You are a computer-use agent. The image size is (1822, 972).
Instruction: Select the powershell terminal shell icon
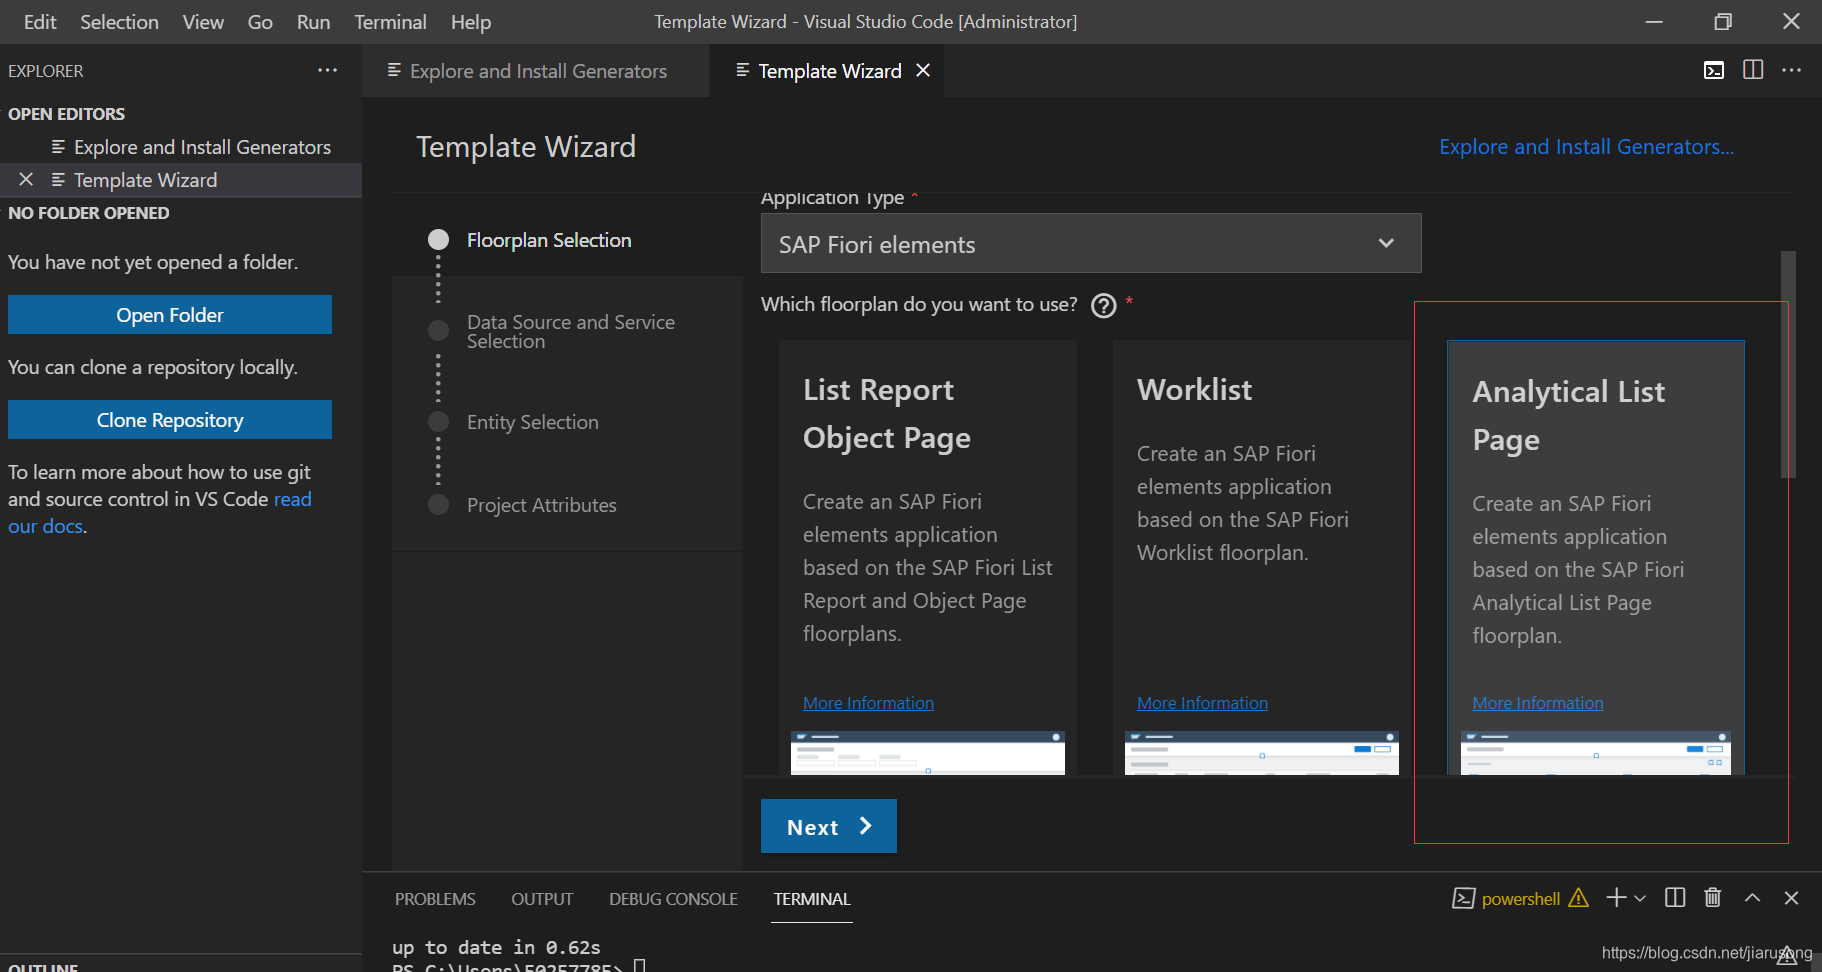[1463, 898]
